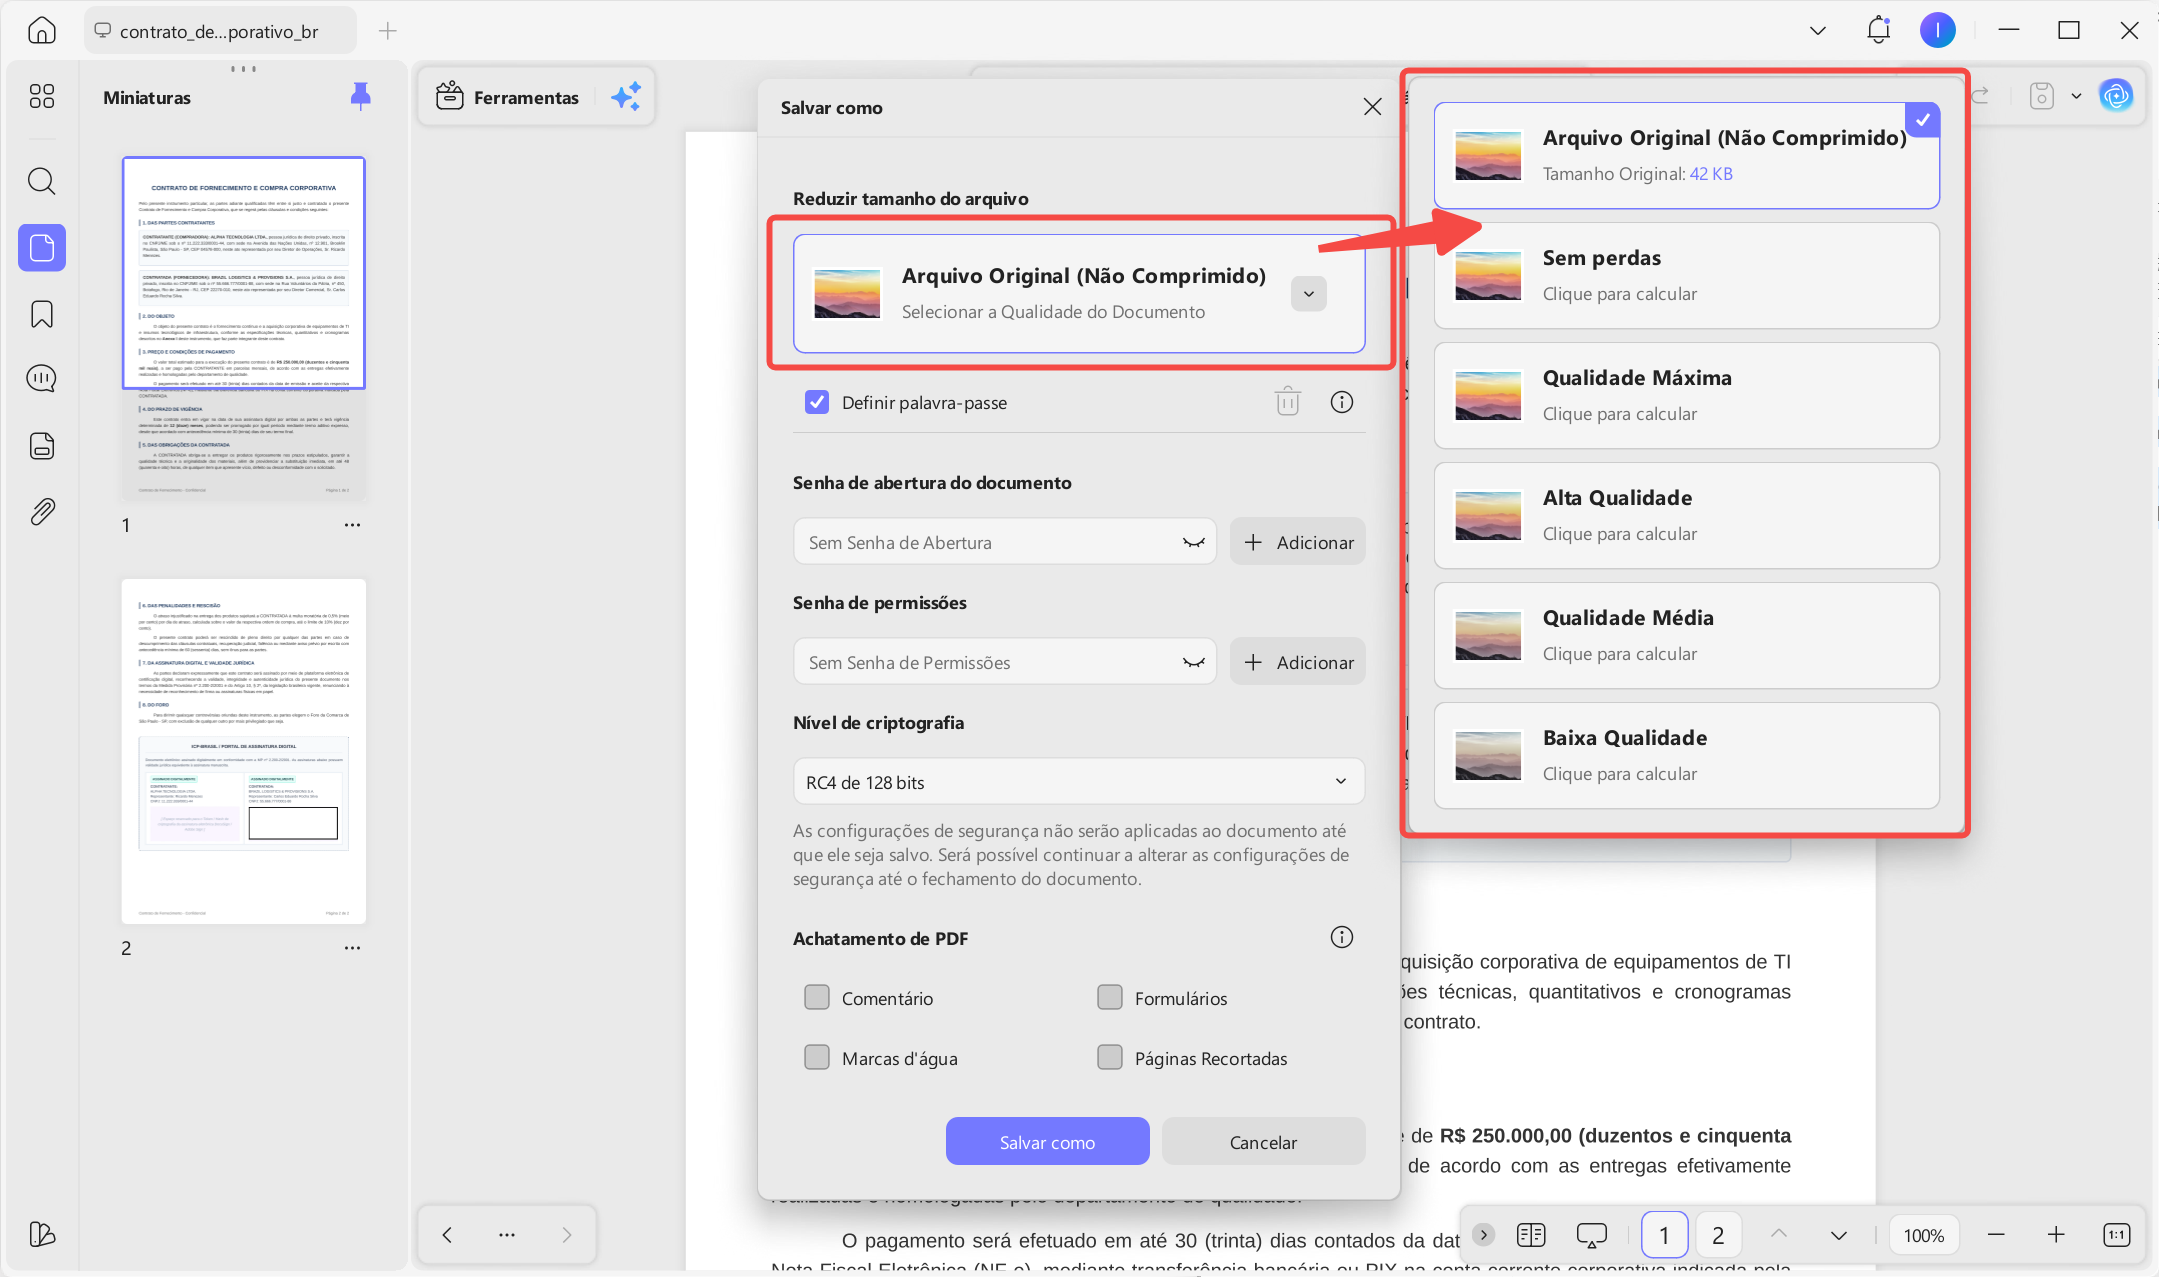The width and height of the screenshot is (2159, 1277).
Task: Delete the password setting trash icon
Action: pyautogui.click(x=1287, y=401)
